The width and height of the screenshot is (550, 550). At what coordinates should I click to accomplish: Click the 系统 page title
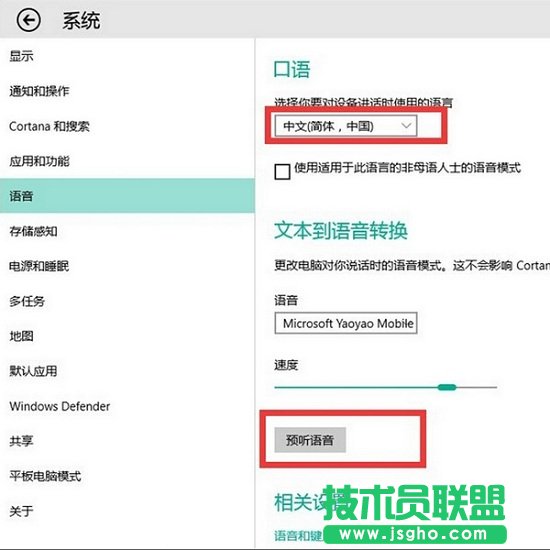pos(81,20)
